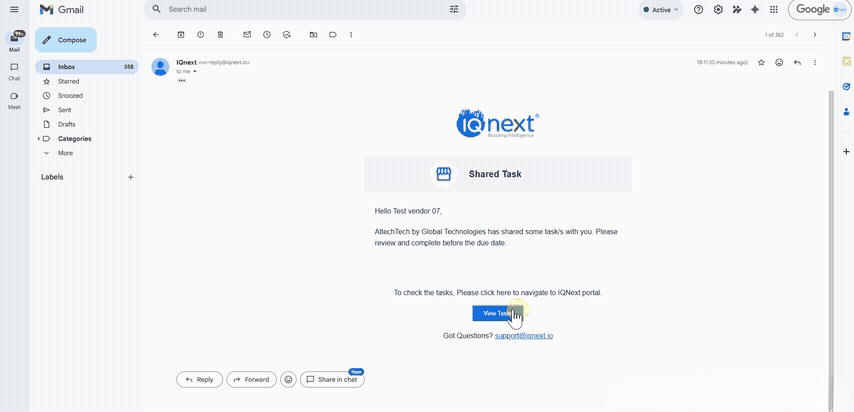This screenshot has height=412, width=854.
Task: Star the IQnext email
Action: point(761,63)
